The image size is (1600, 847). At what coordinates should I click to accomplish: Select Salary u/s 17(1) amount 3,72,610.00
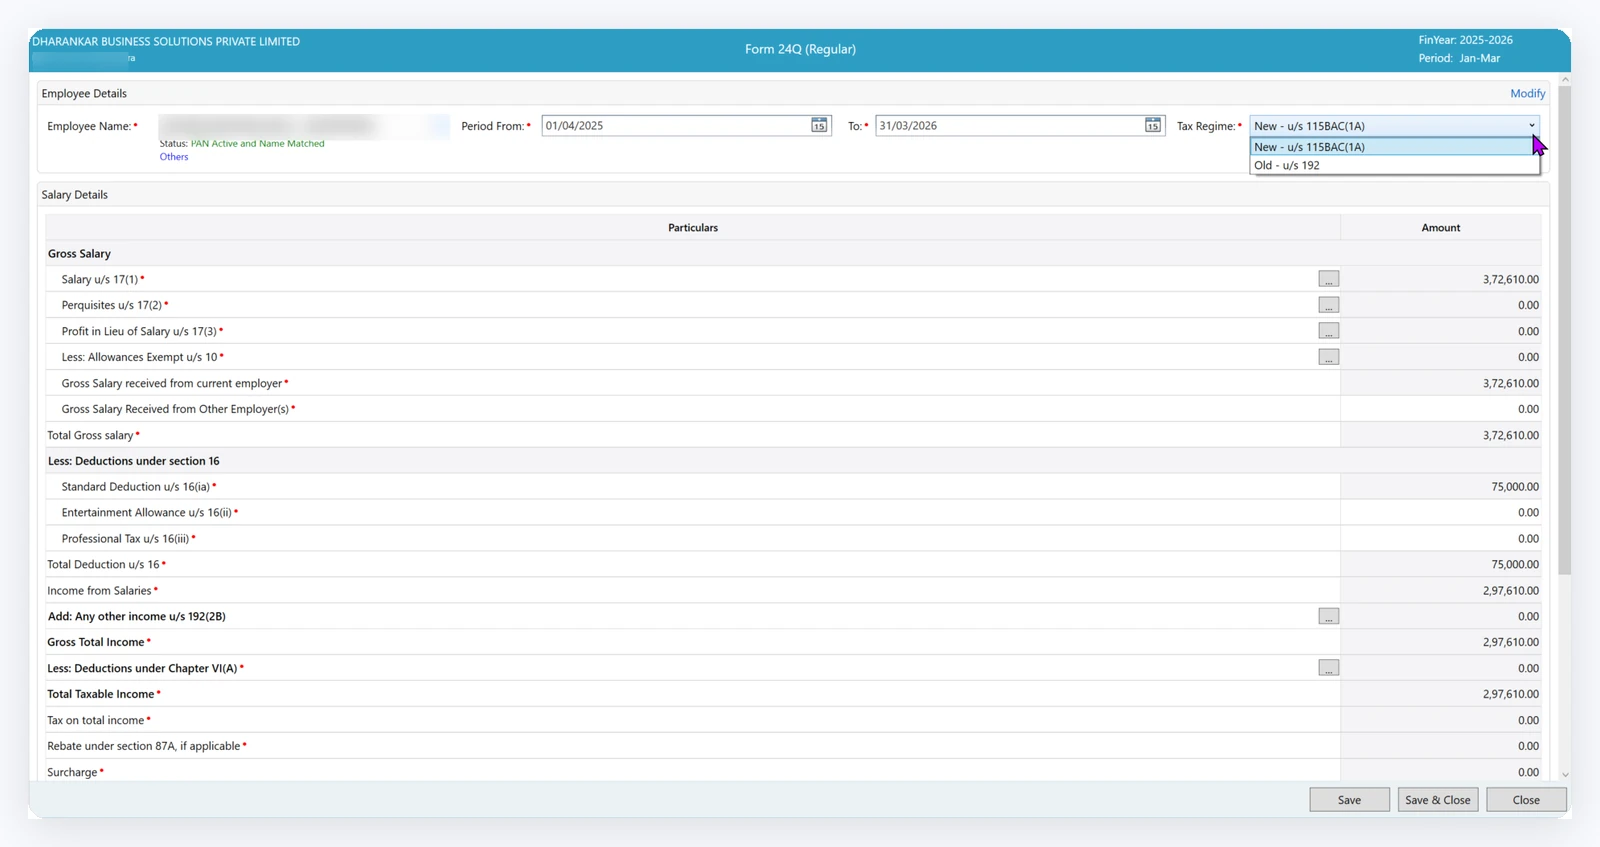tap(1440, 279)
